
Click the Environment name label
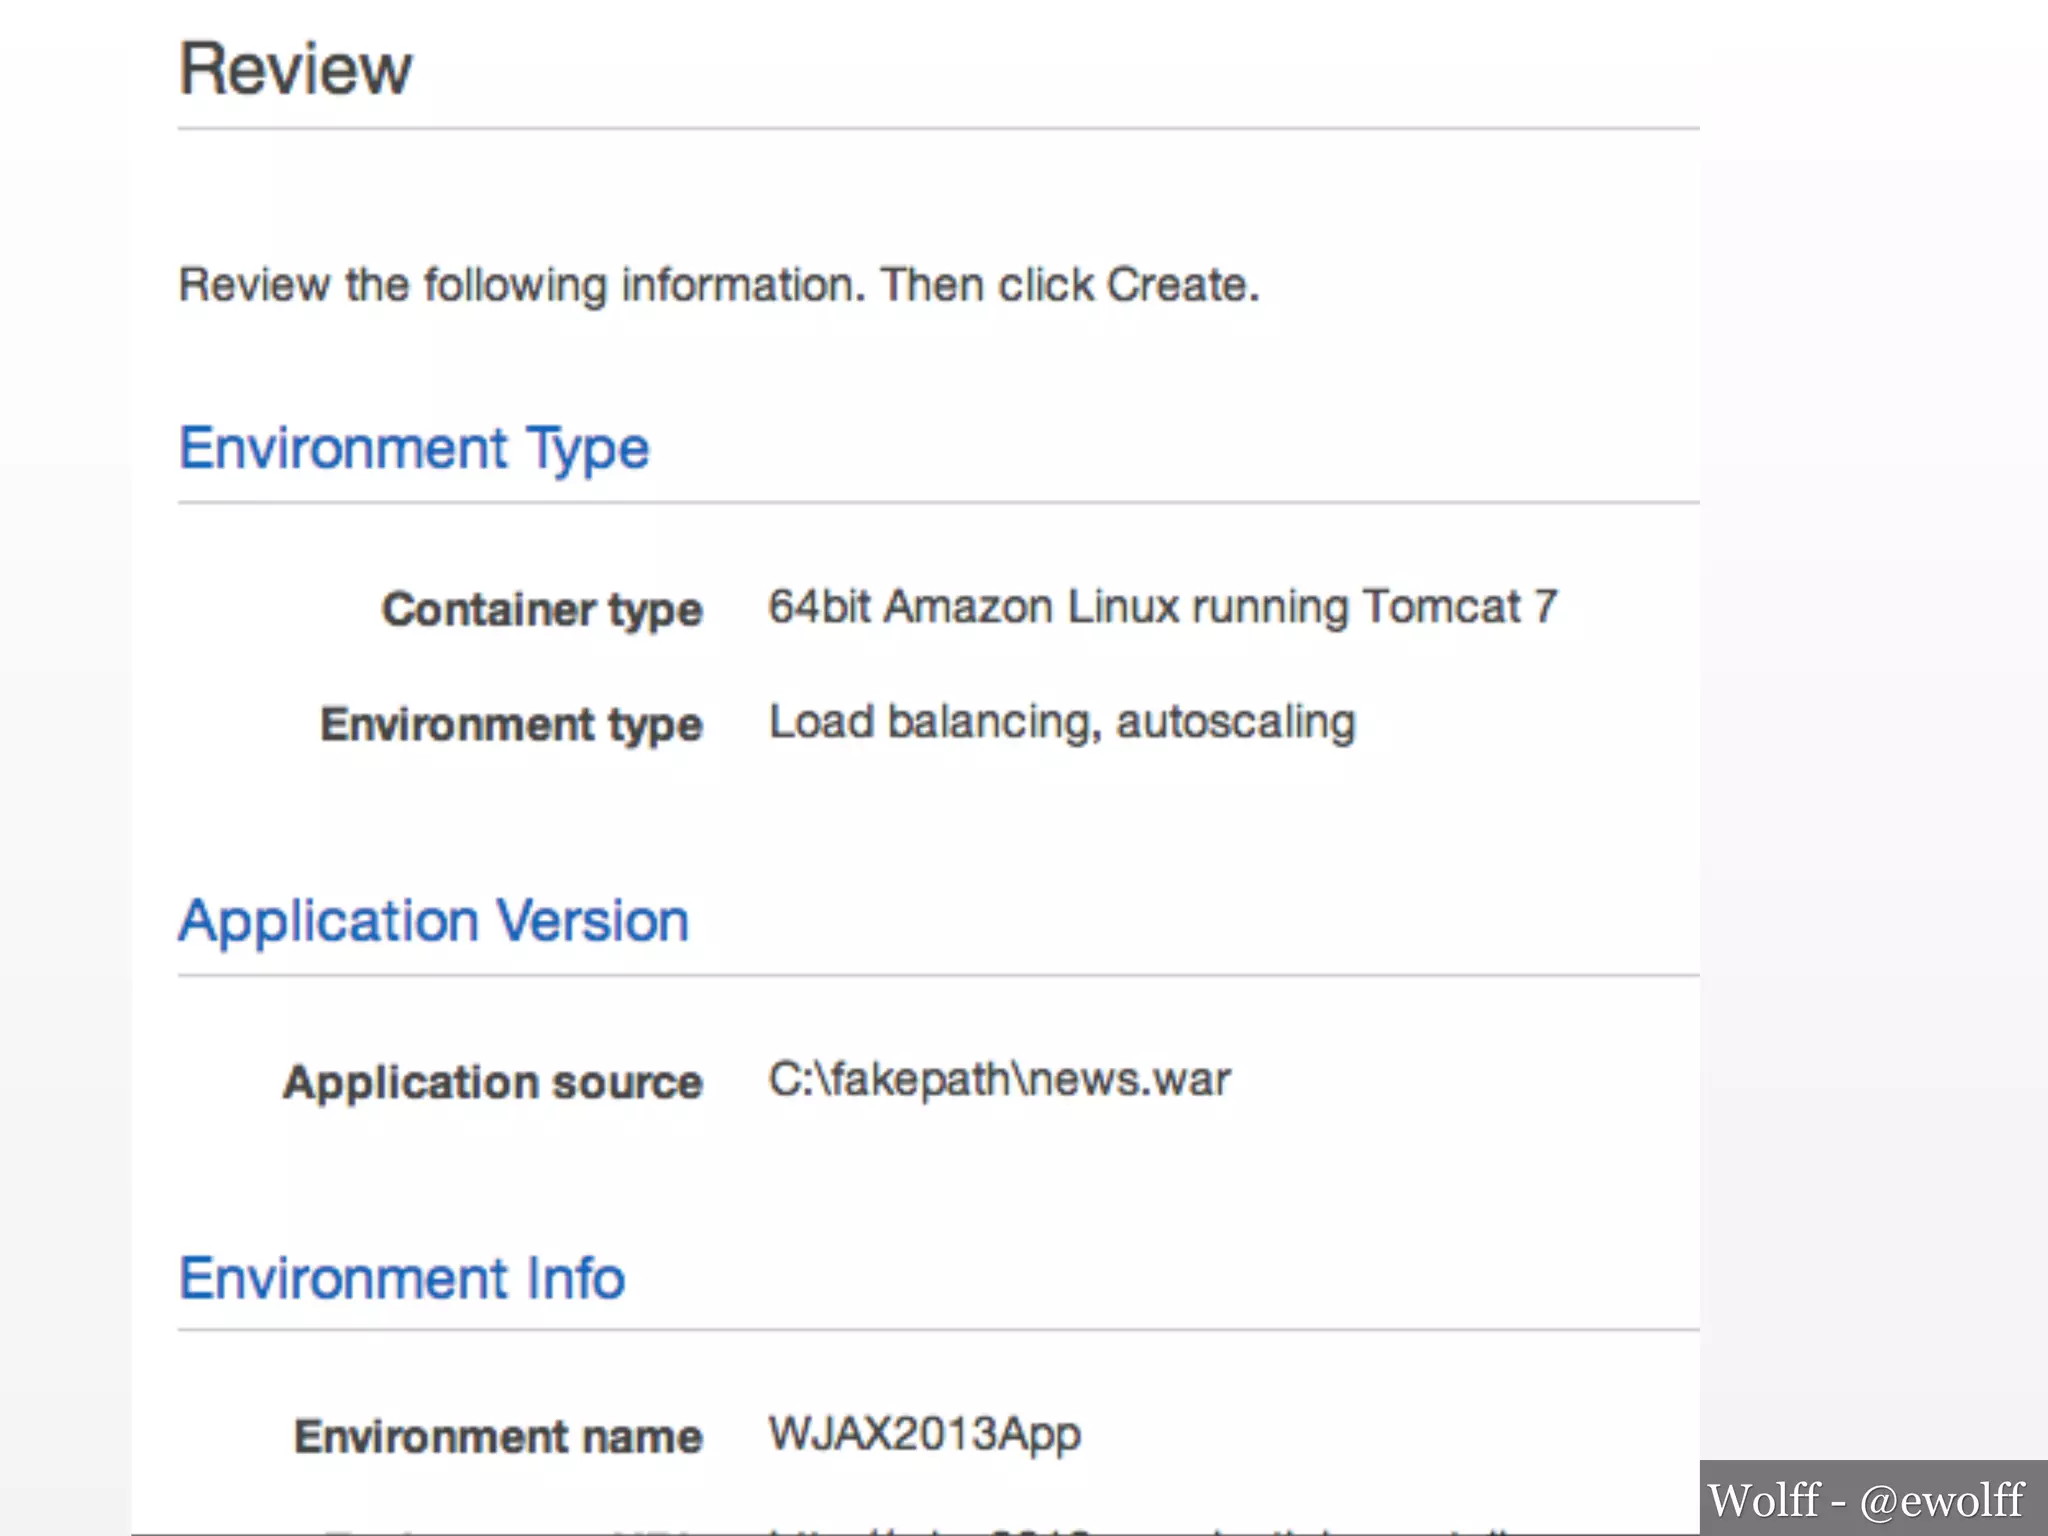click(x=498, y=1437)
